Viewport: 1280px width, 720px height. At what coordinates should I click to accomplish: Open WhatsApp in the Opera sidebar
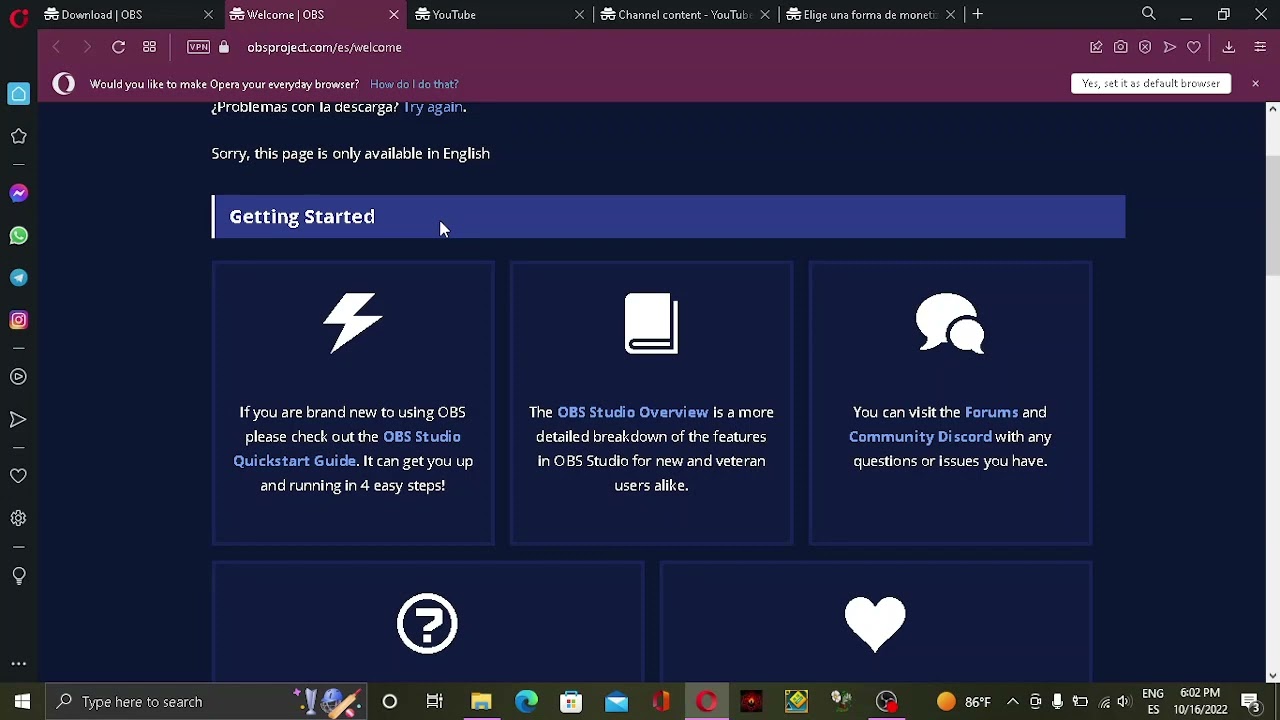tap(18, 236)
